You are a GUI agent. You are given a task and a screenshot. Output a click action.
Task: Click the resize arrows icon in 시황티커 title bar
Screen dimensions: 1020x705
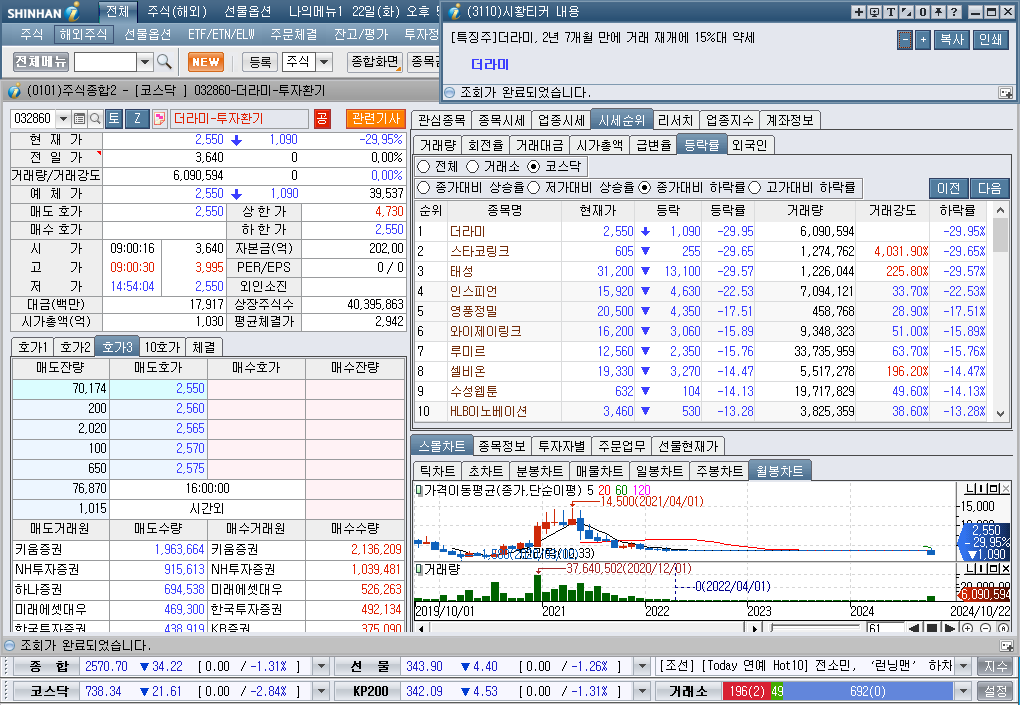pos(906,12)
